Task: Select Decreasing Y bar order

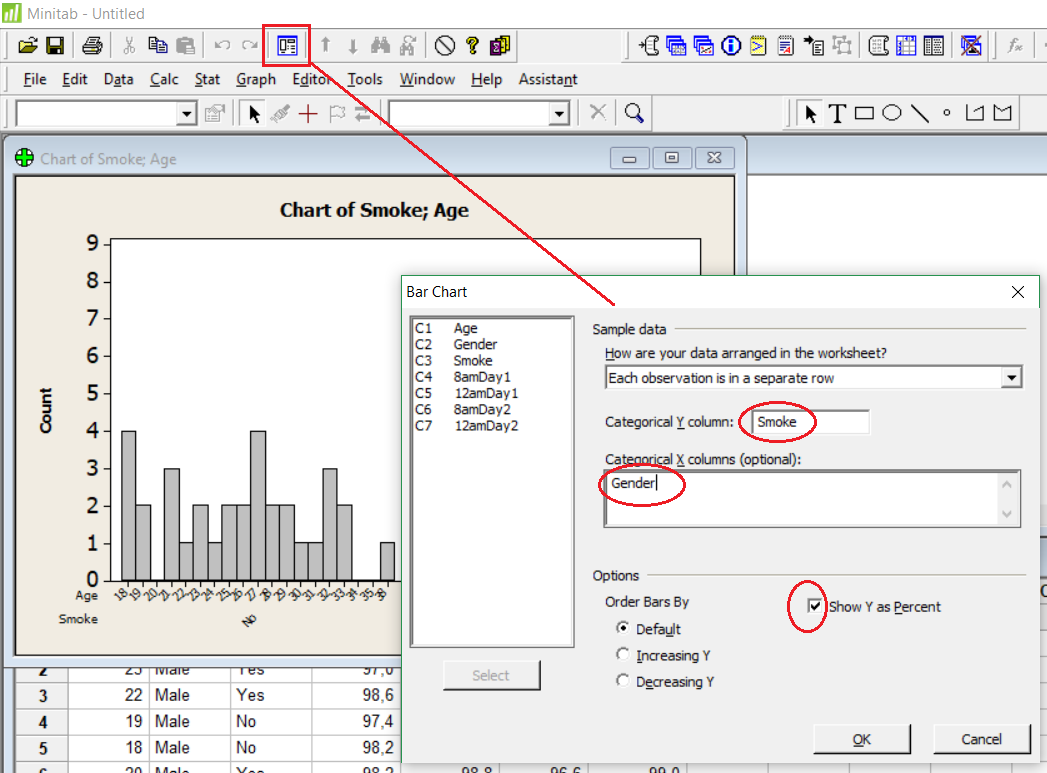Action: (x=622, y=680)
